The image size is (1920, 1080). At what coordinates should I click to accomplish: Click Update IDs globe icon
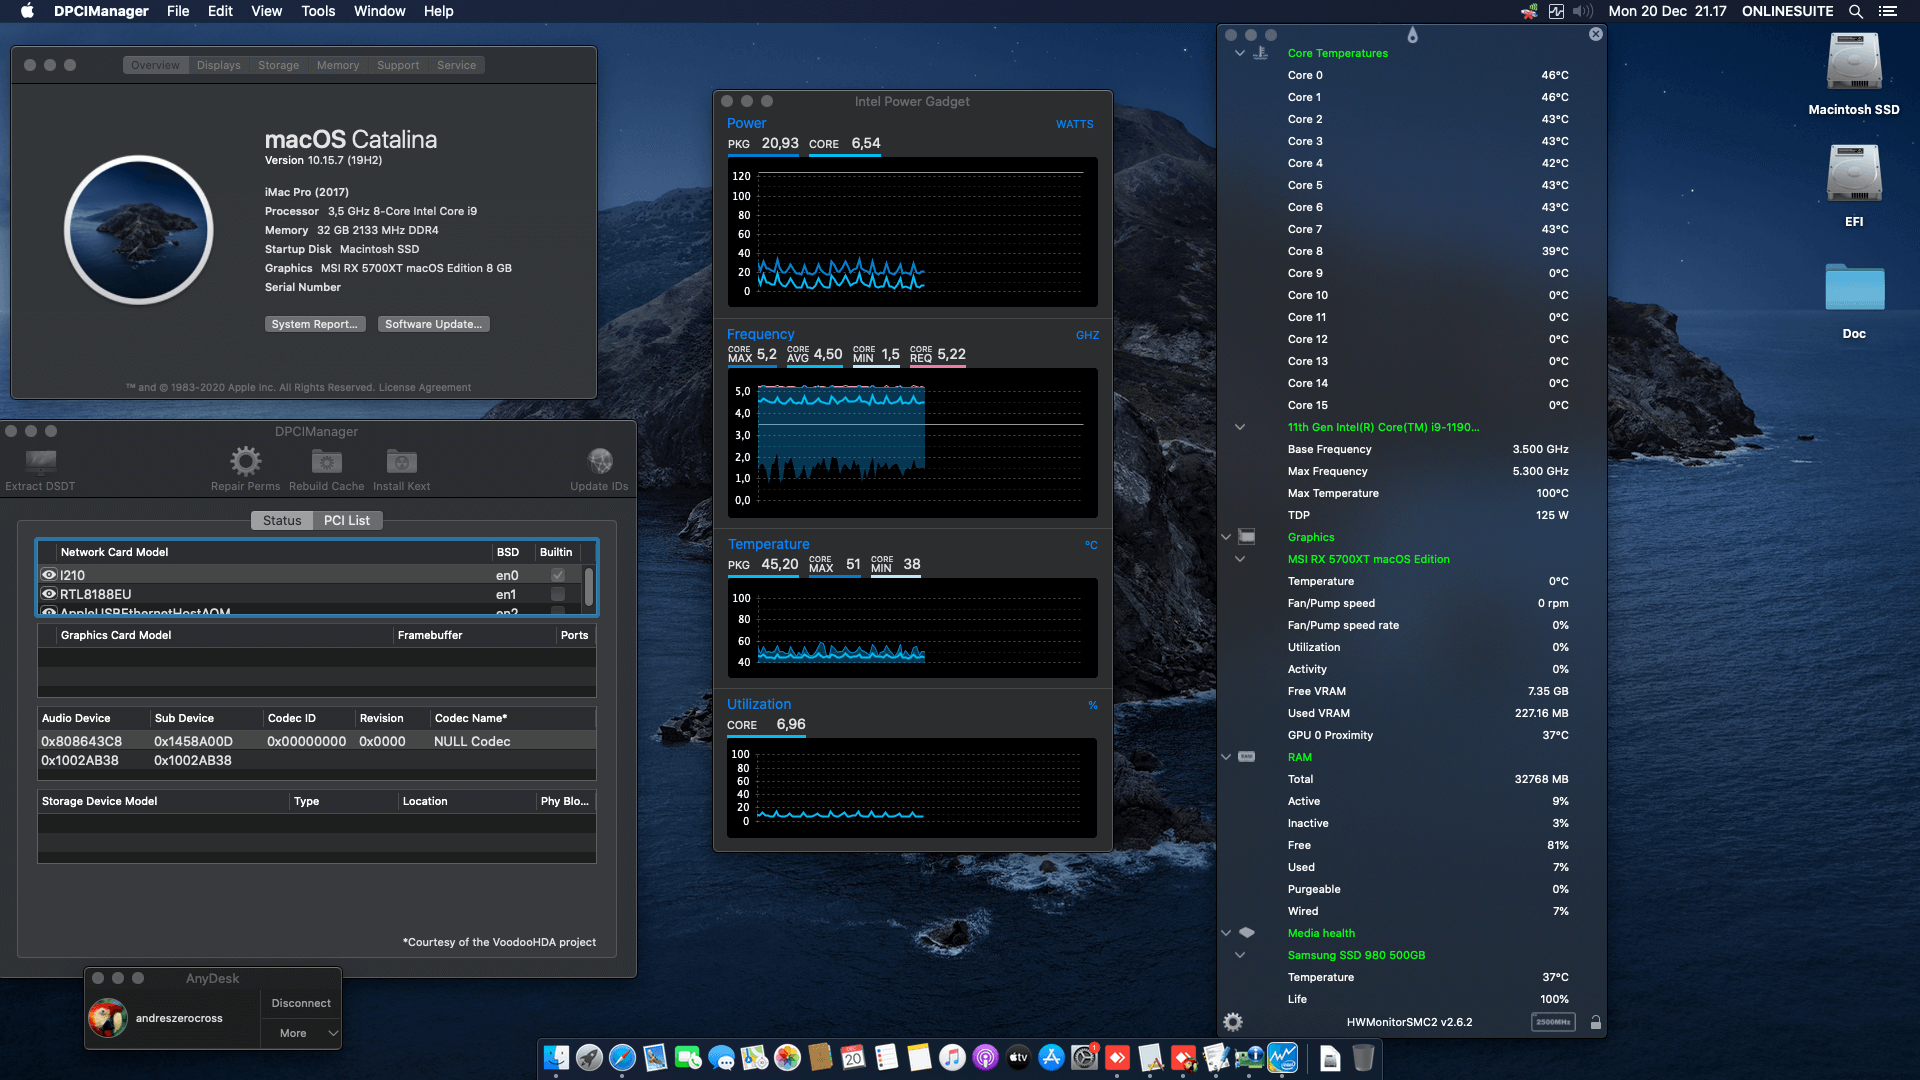click(600, 461)
